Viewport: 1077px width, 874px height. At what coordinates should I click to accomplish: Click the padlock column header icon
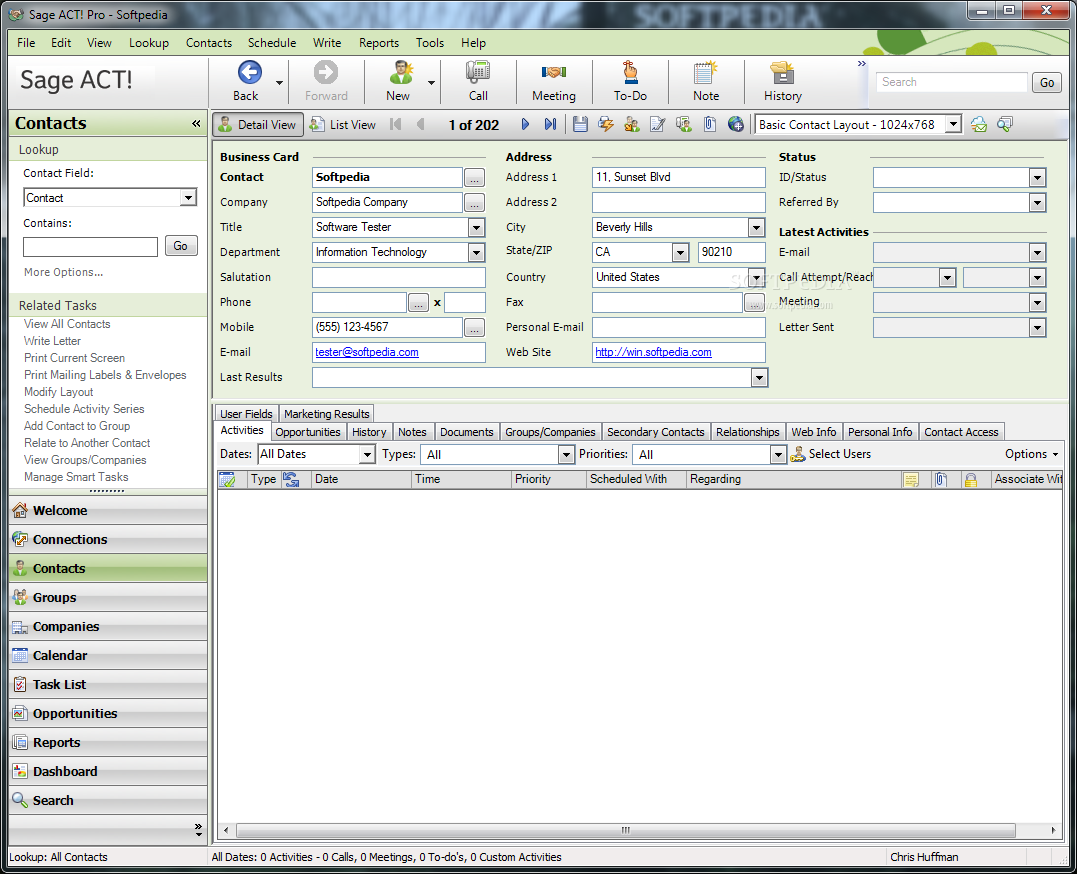coord(971,480)
